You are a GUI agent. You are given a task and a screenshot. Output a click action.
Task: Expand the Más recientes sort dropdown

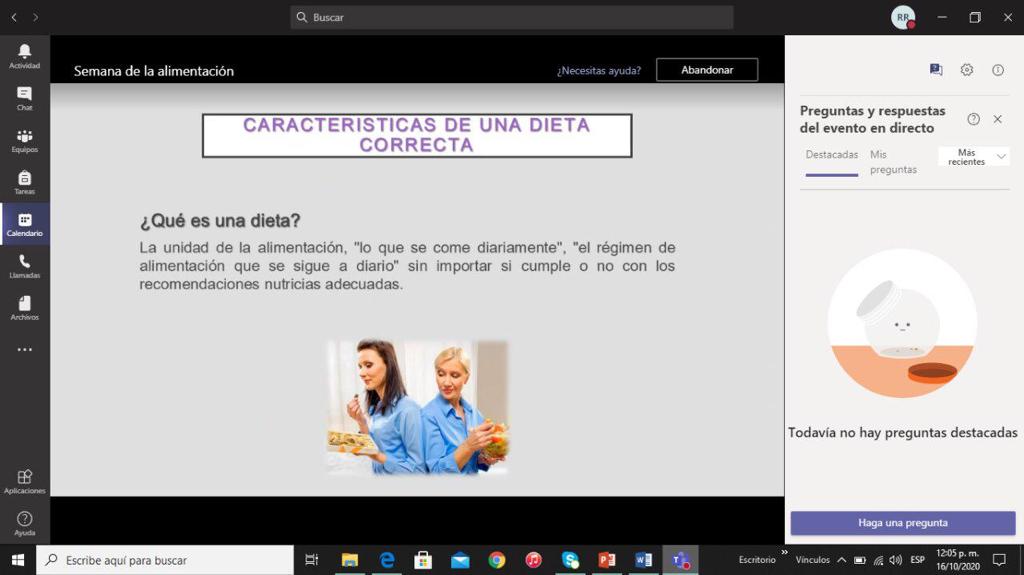974,157
